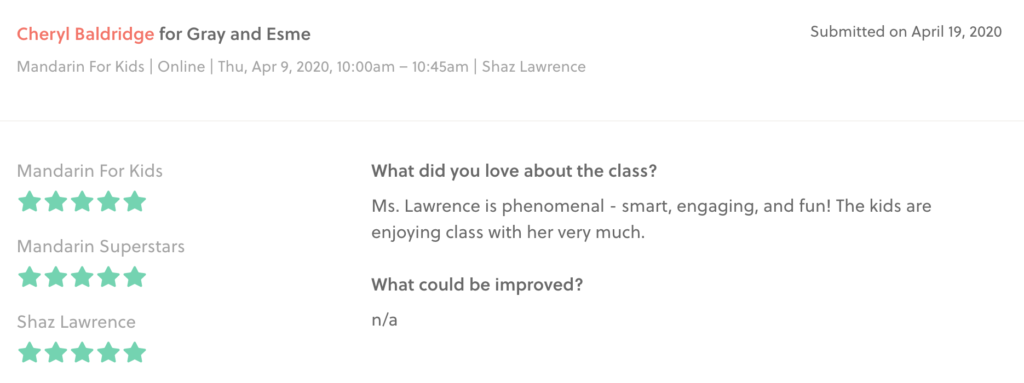The height and width of the screenshot is (383, 1024).
Task: Click 'Submitted on April 19, 2020' date text
Action: pyautogui.click(x=906, y=32)
